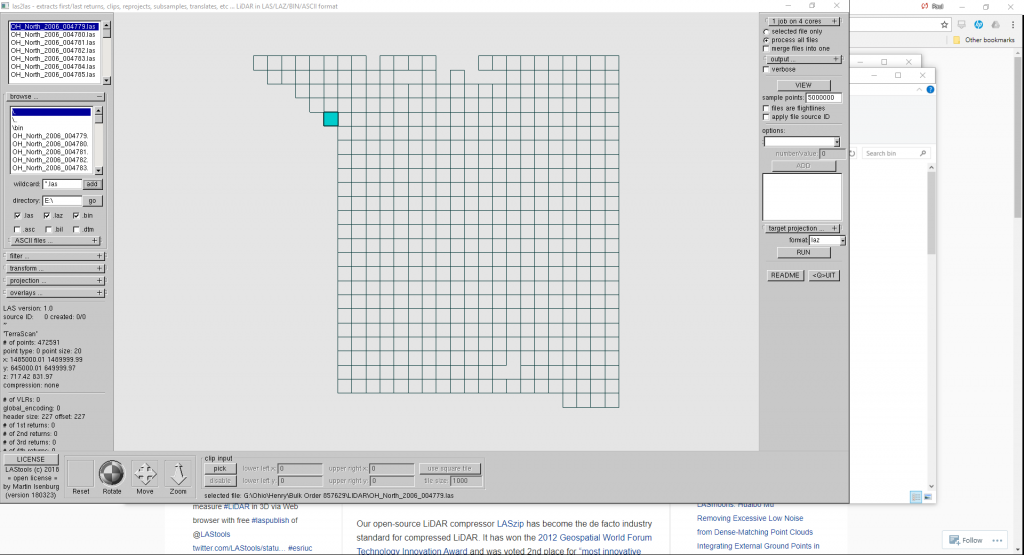Enable merge files into one
The width and height of the screenshot is (1024, 555).
(767, 48)
